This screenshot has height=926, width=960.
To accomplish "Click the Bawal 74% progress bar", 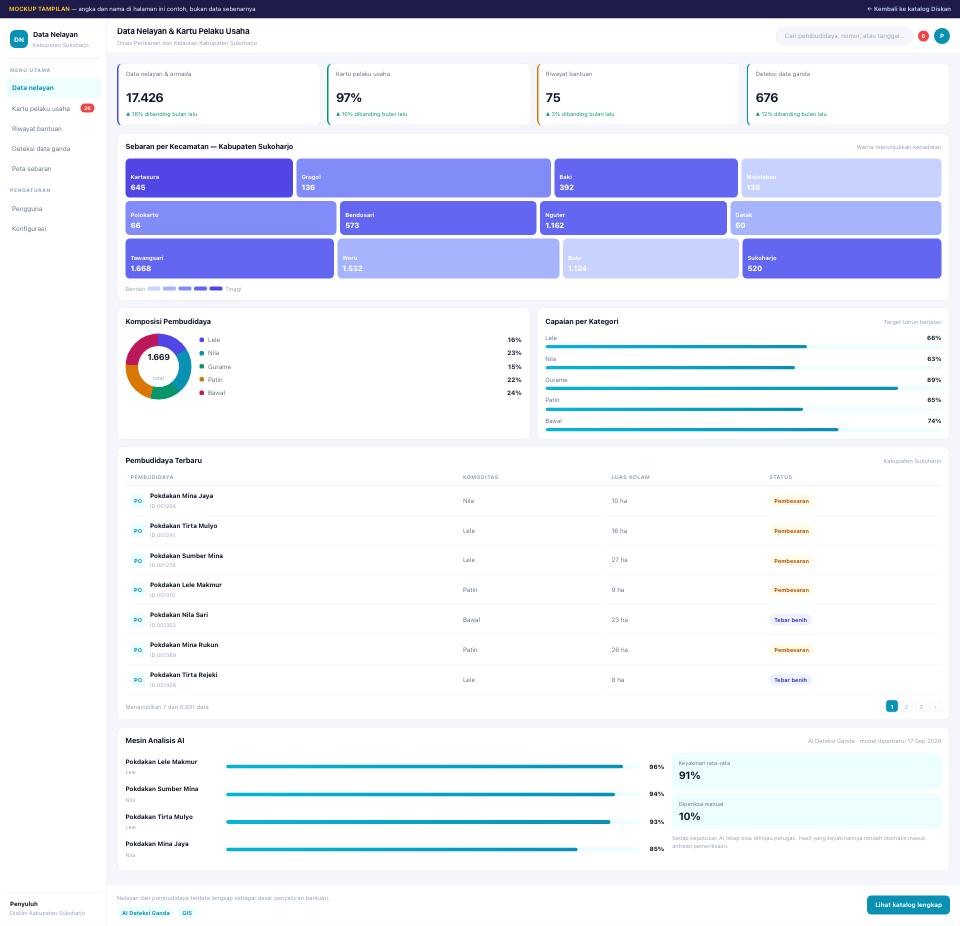I will [x=743, y=430].
